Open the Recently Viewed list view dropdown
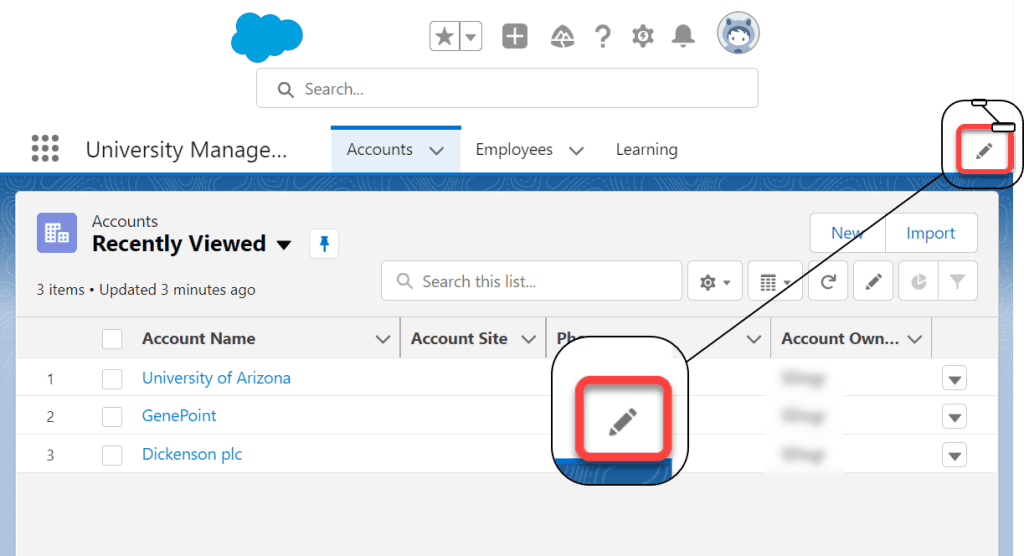The height and width of the screenshot is (556, 1024). (283, 244)
